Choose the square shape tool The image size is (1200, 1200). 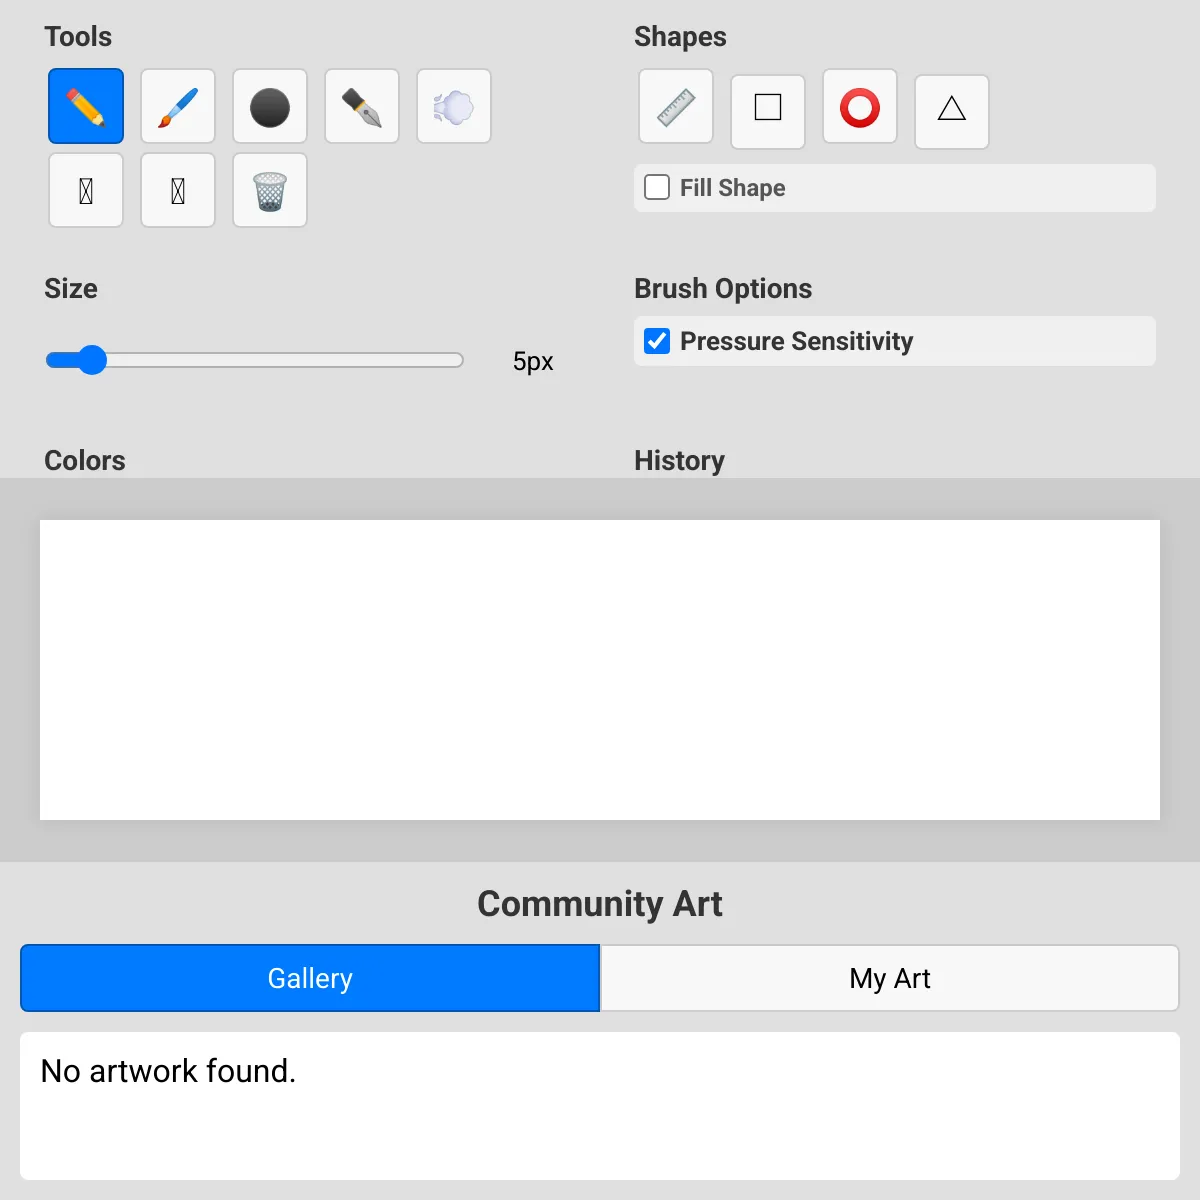pyautogui.click(x=768, y=111)
